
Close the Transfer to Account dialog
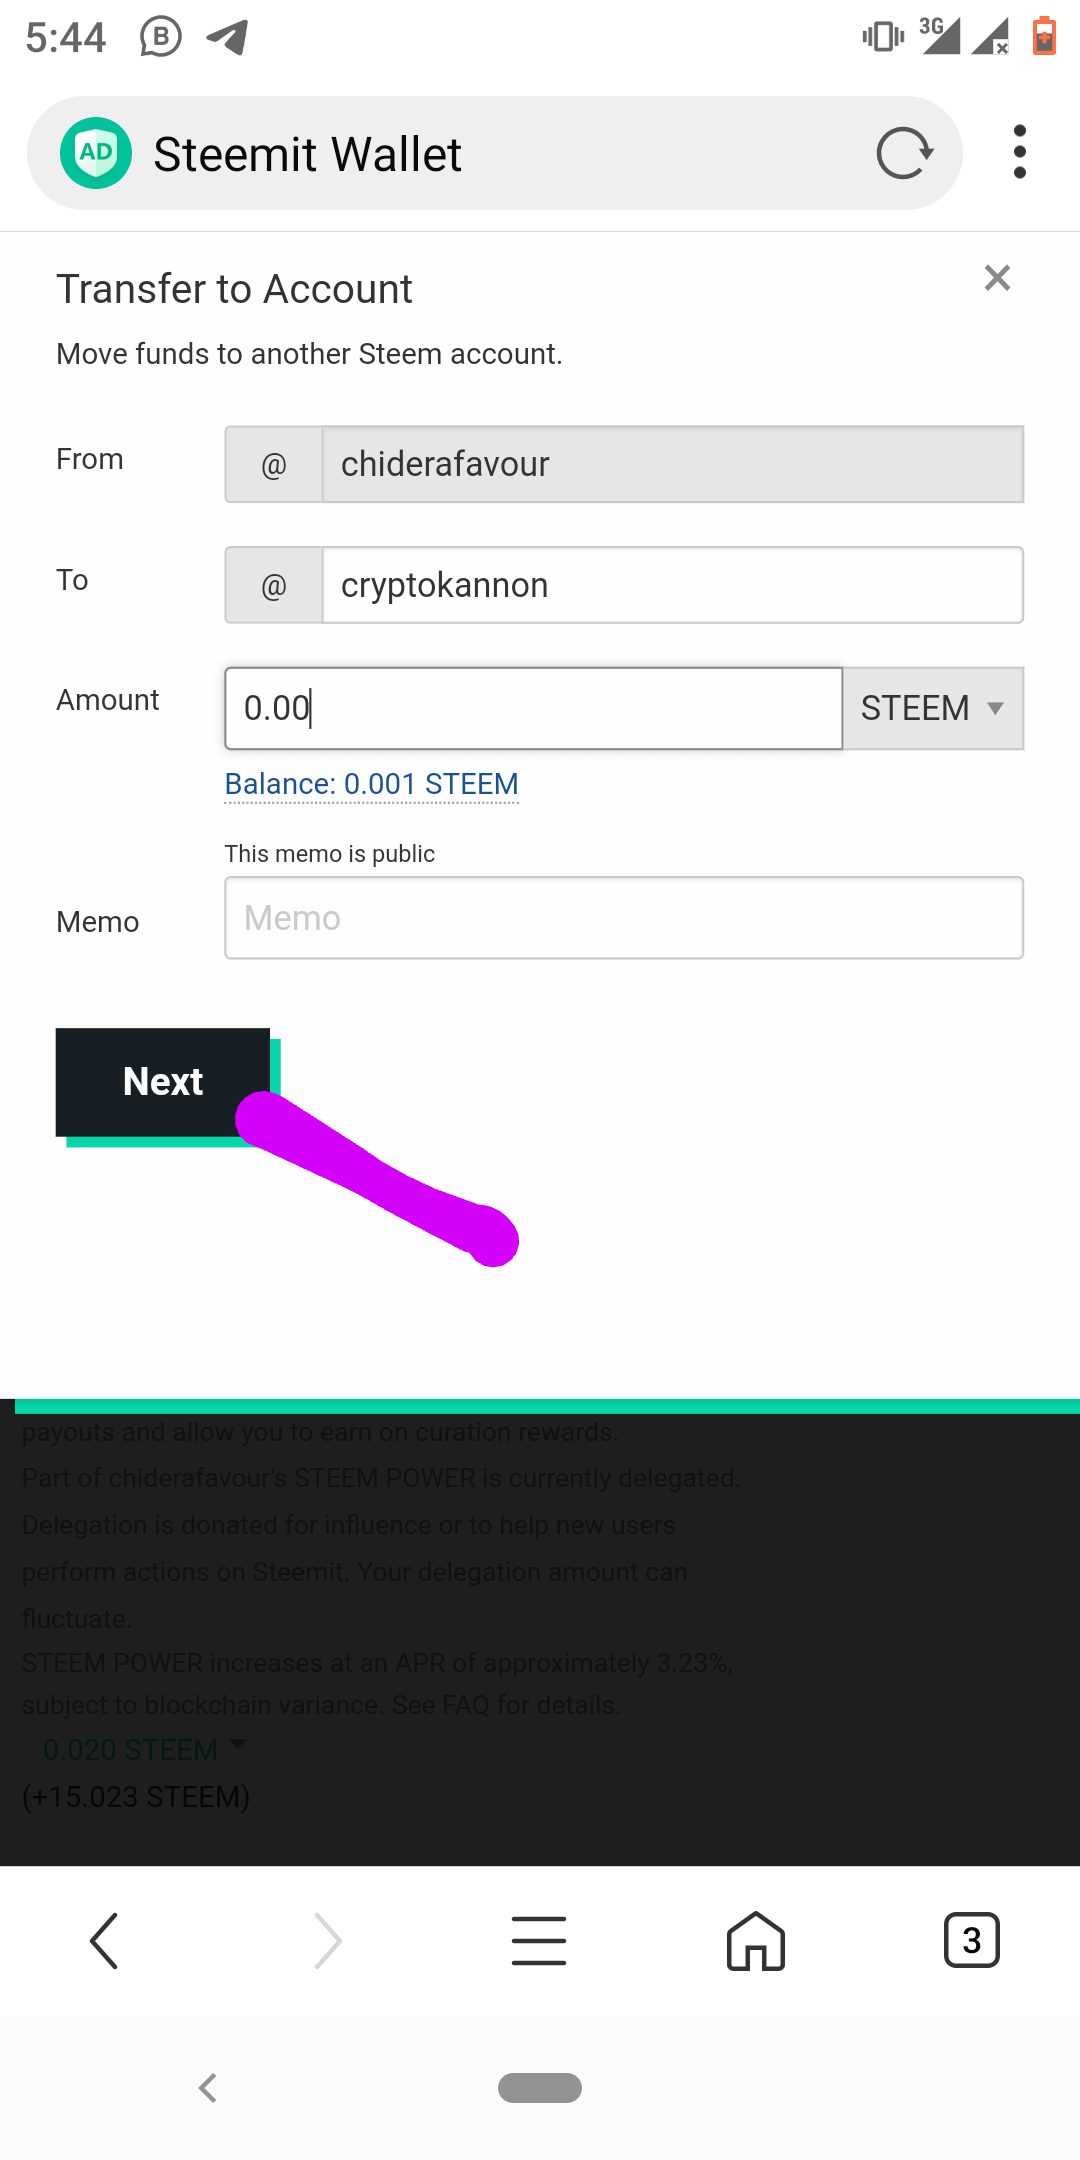coord(997,277)
